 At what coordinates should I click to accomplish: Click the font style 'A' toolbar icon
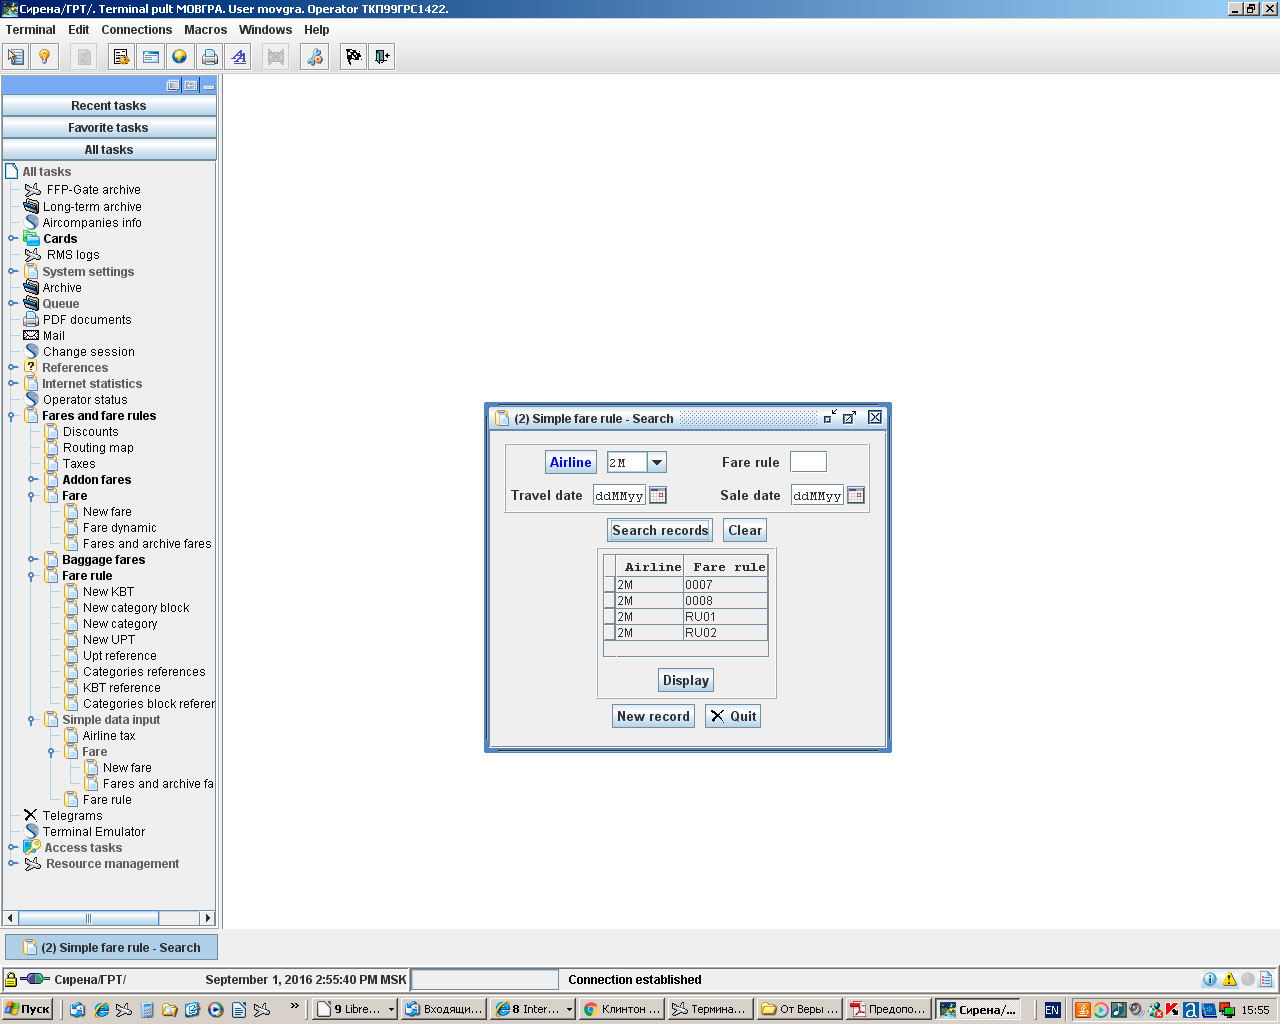pyautogui.click(x=239, y=57)
